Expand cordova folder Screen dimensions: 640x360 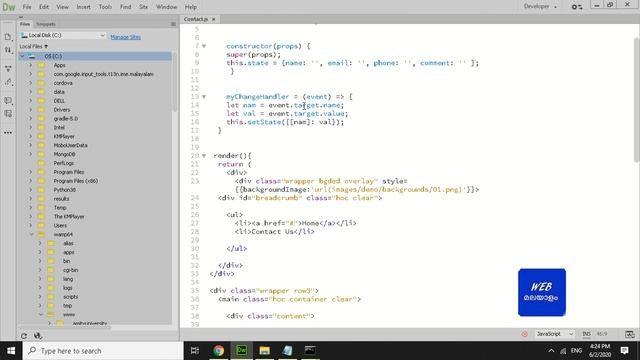click(x=31, y=83)
